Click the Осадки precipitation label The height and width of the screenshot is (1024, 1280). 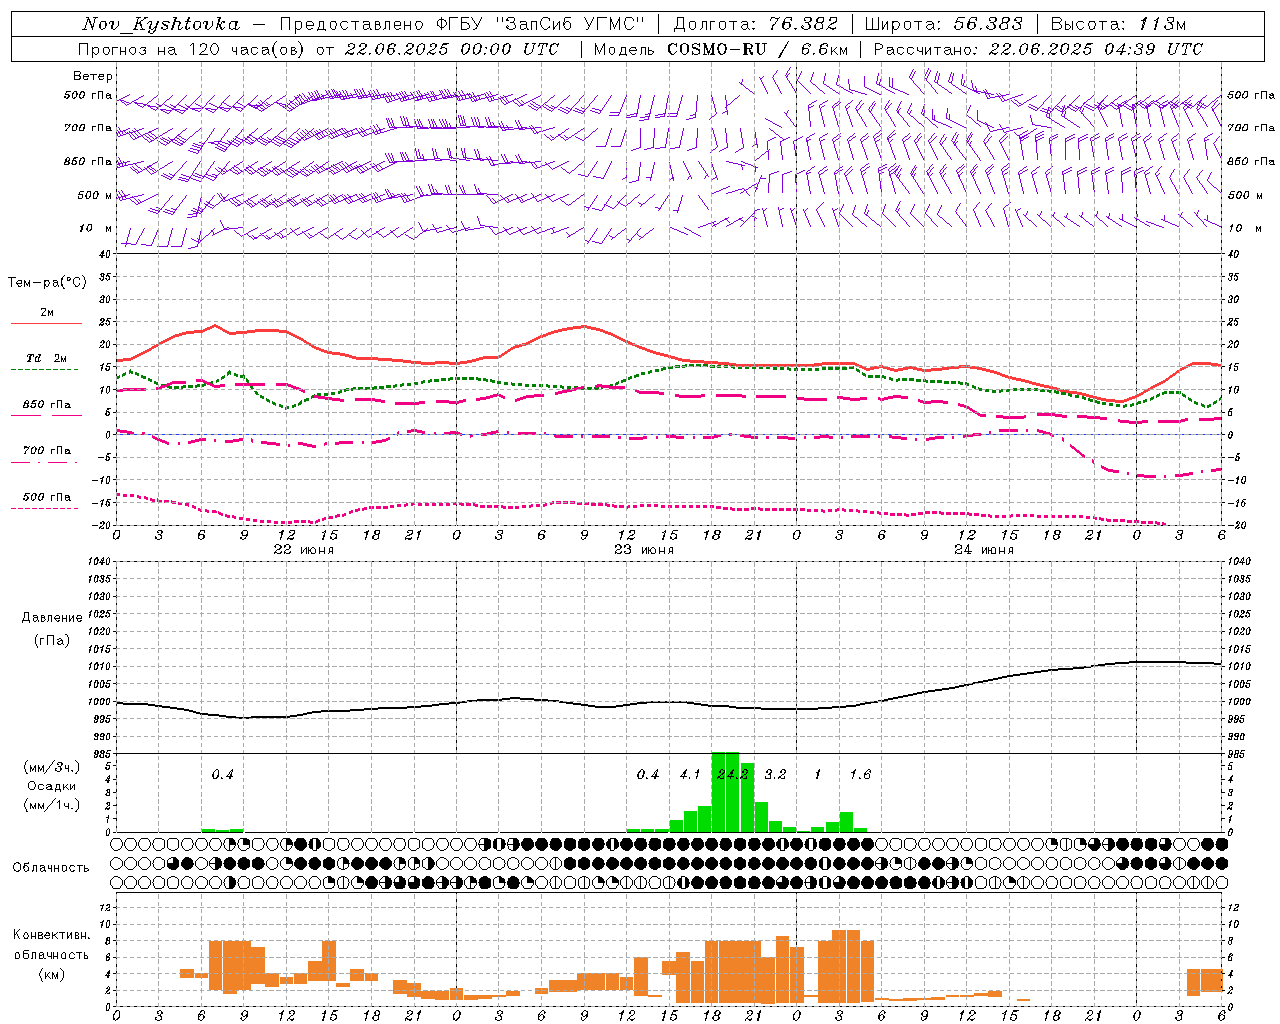click(52, 786)
